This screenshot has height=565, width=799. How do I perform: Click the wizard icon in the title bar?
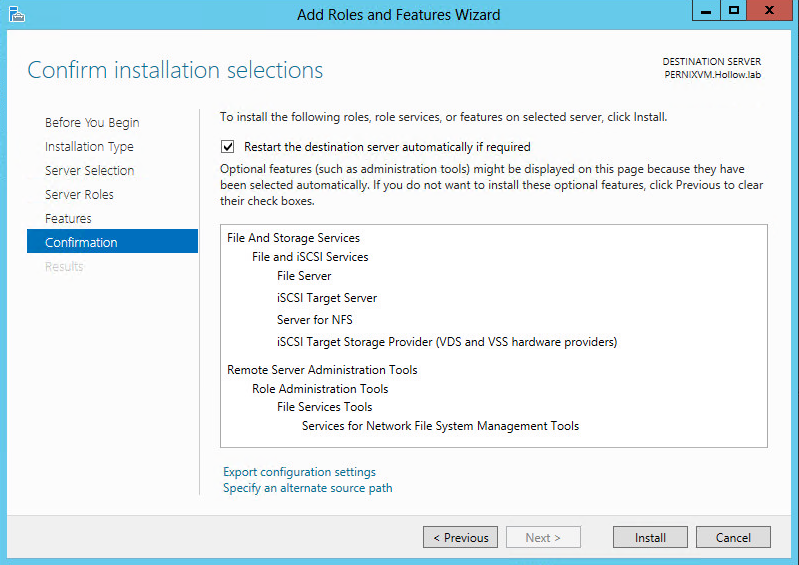pos(15,14)
